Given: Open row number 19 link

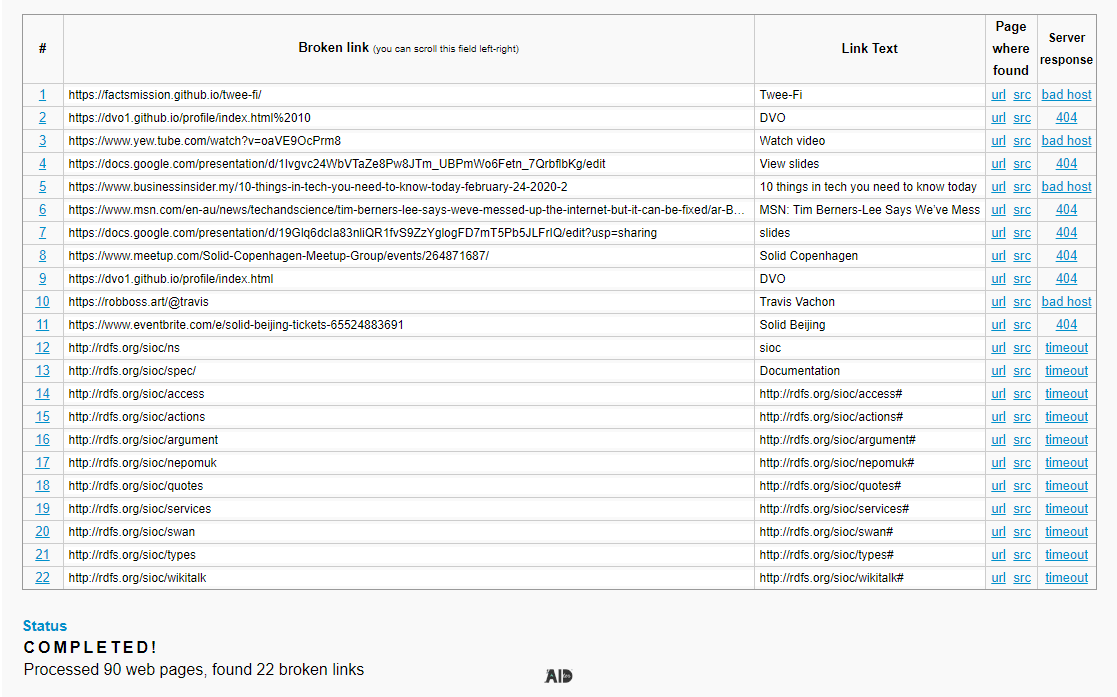Looking at the screenshot, I should tap(43, 509).
